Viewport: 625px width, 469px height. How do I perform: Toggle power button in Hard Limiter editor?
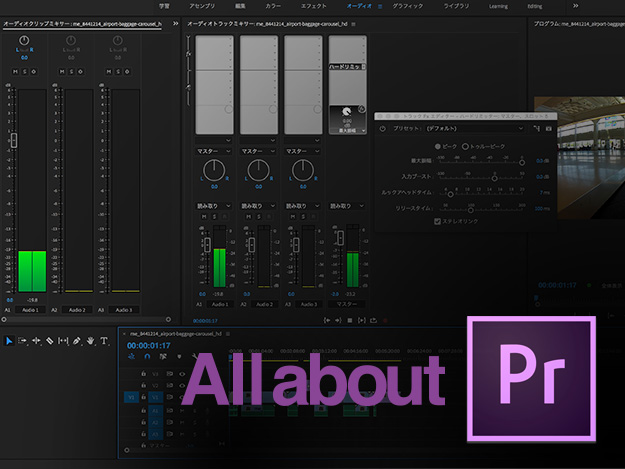[381, 128]
